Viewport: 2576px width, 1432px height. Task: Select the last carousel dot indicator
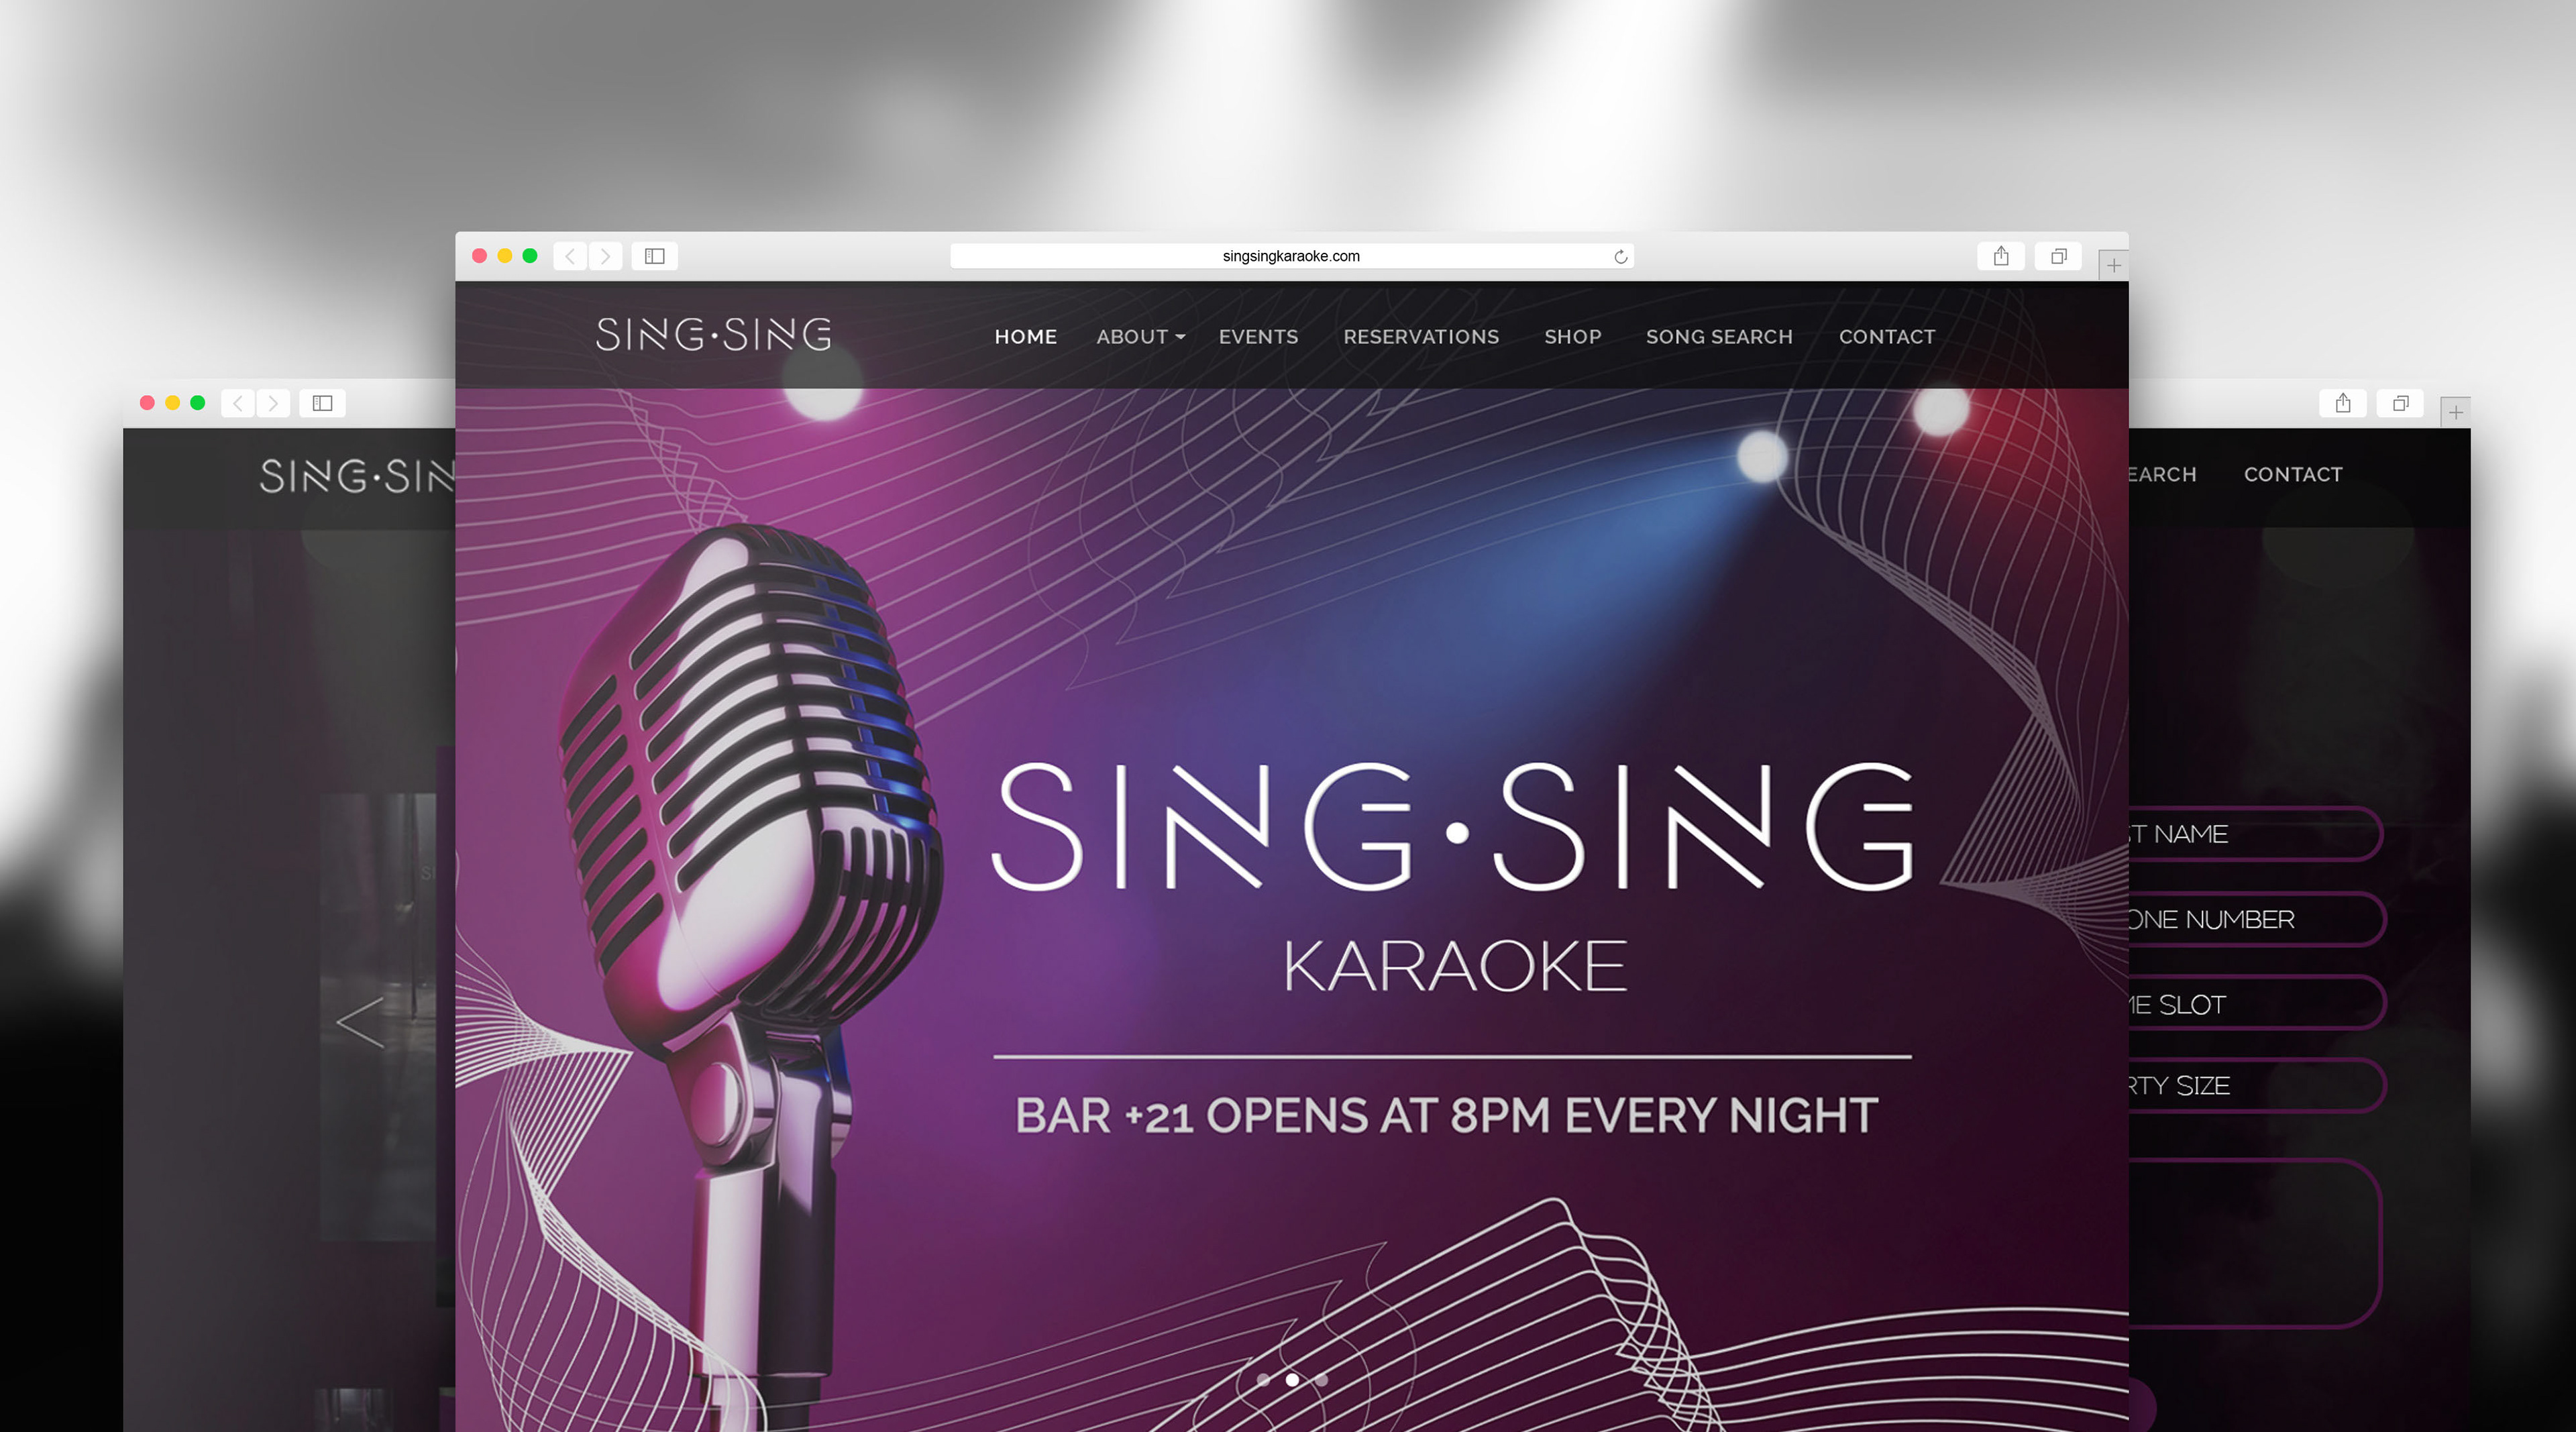click(x=1321, y=1380)
